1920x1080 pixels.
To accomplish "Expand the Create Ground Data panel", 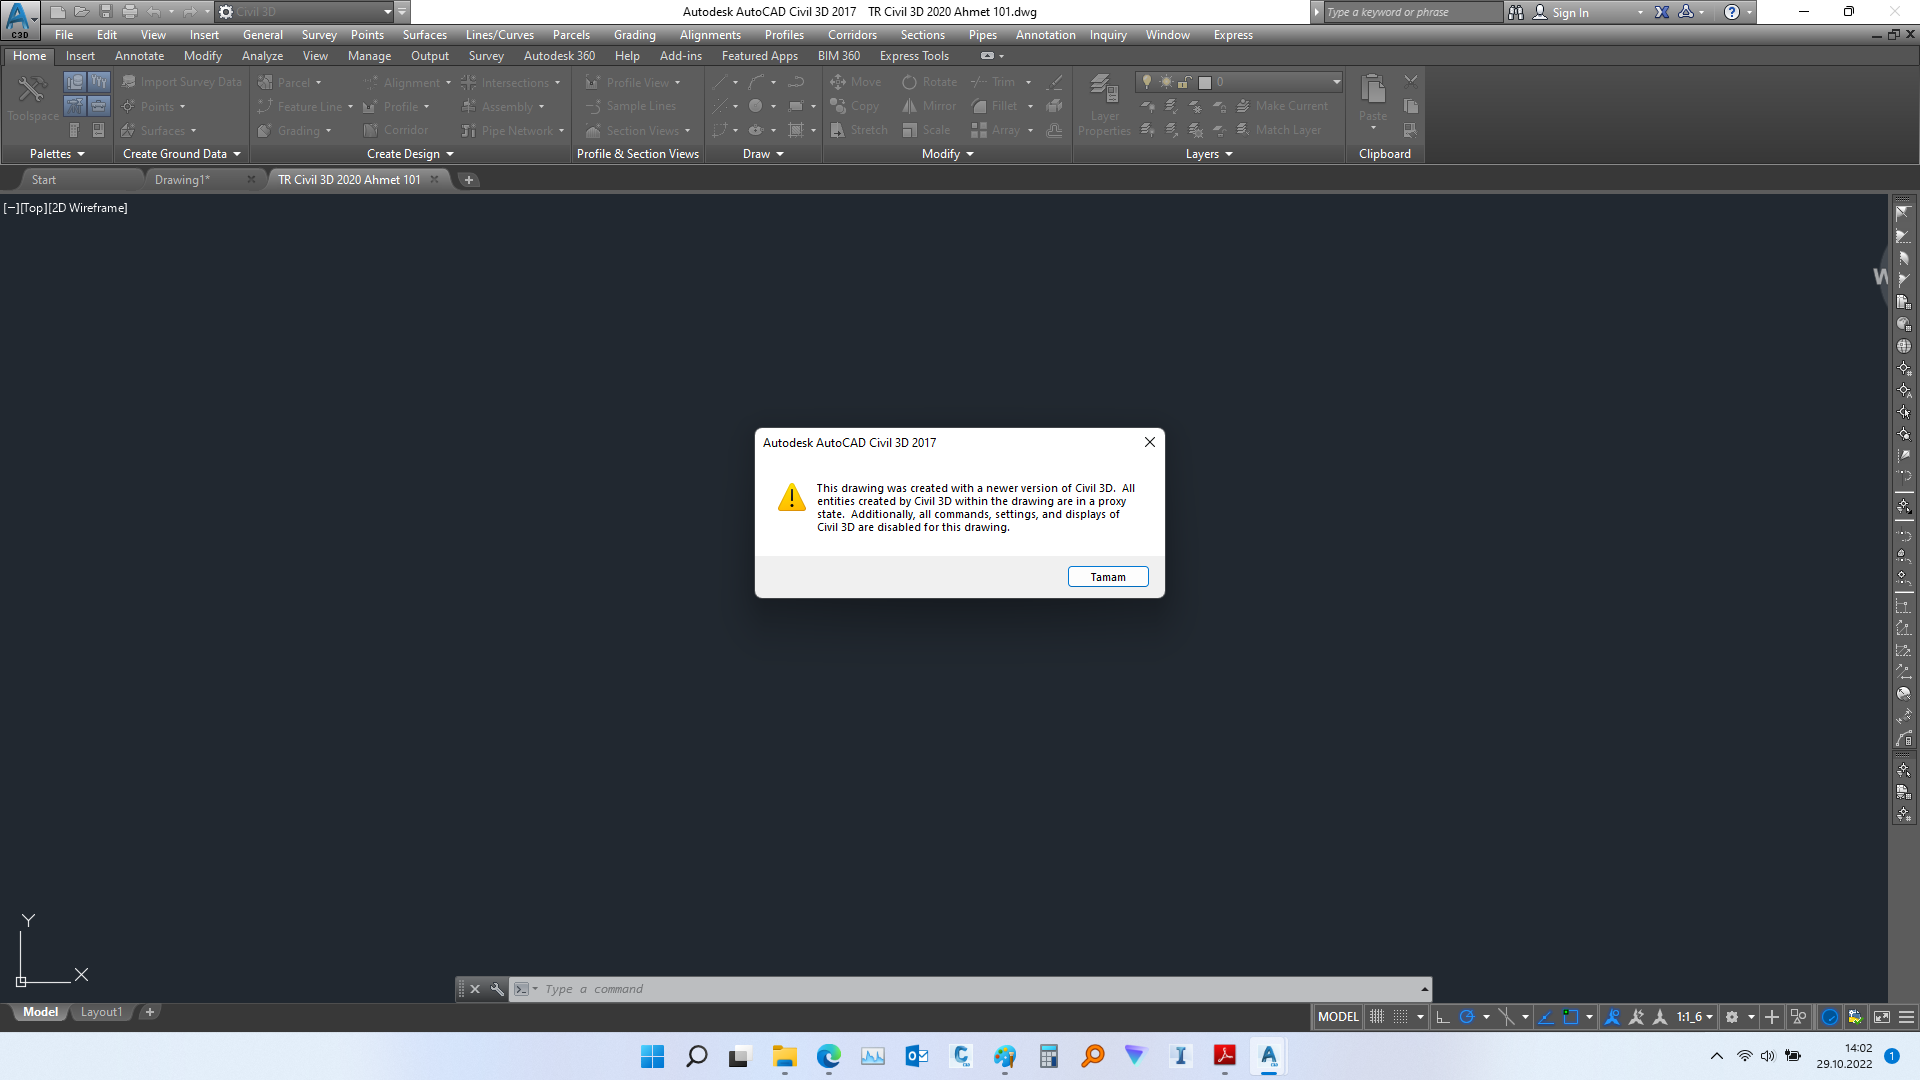I will (182, 154).
